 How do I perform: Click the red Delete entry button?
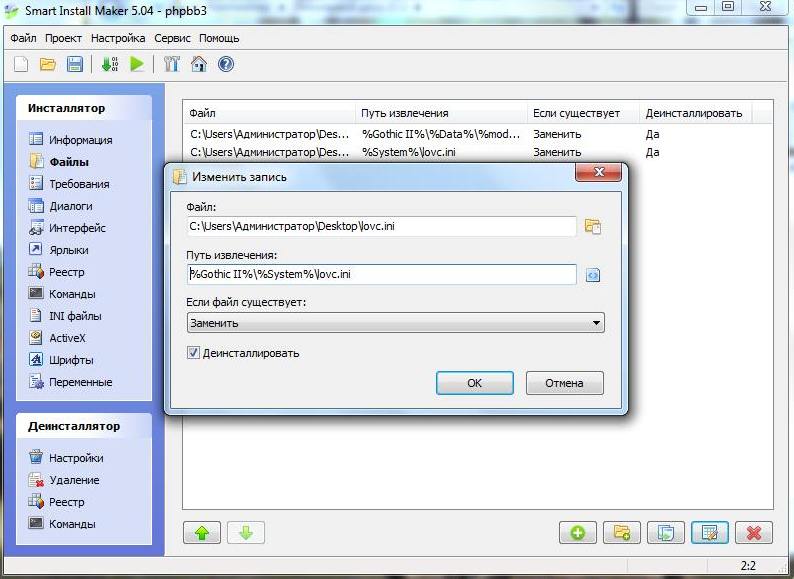click(754, 533)
